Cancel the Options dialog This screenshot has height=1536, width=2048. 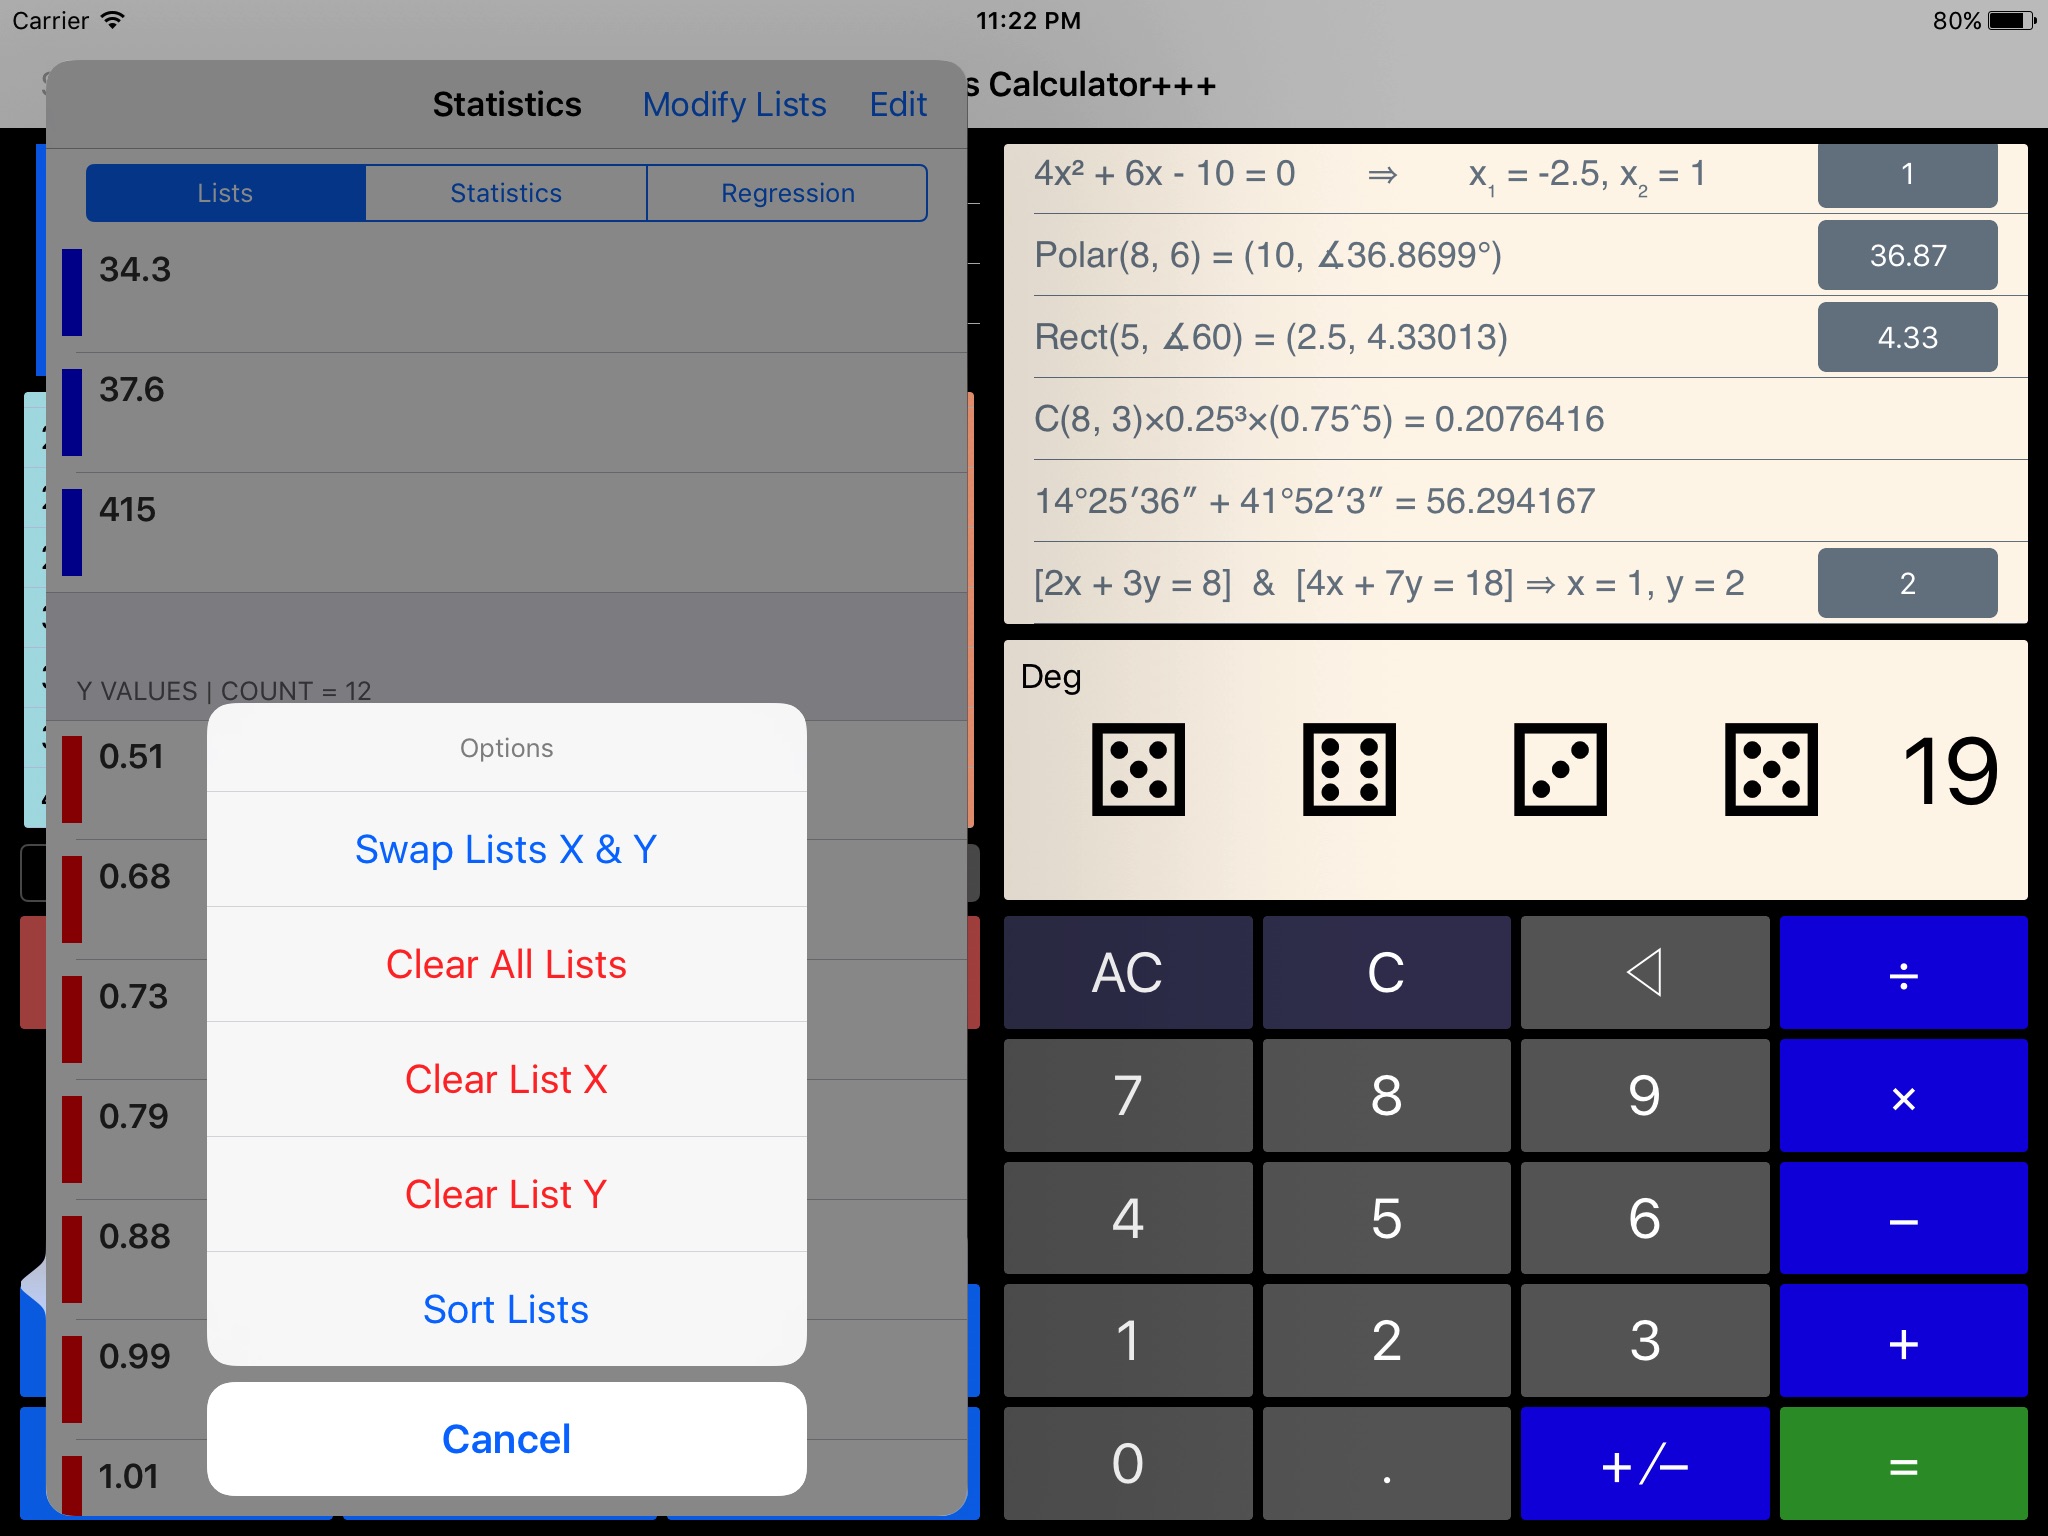(x=505, y=1438)
